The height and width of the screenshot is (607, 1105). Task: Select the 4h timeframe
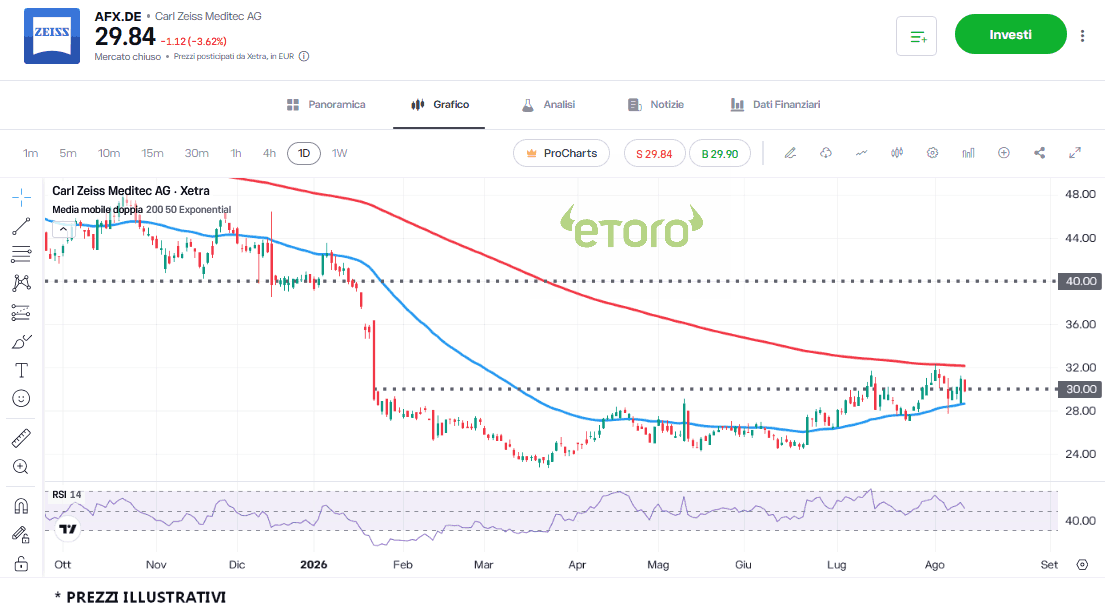click(x=269, y=153)
